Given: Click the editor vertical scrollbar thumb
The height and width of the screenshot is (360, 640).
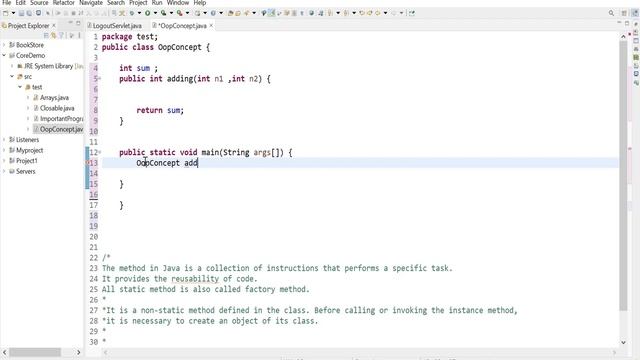Looking at the screenshot, I should click(x=623, y=176).
